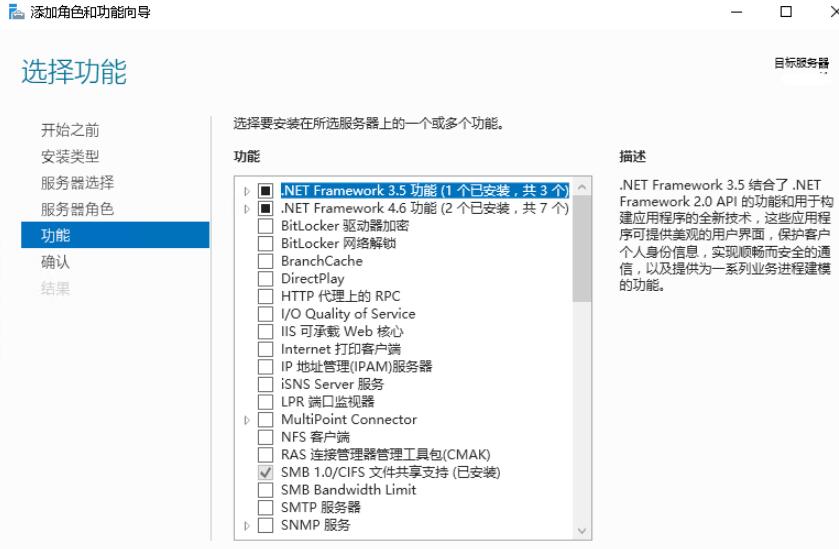Select IP 地址管理(IPAM)服务器 row text
Viewport: 839px width, 549px height.
point(356,367)
